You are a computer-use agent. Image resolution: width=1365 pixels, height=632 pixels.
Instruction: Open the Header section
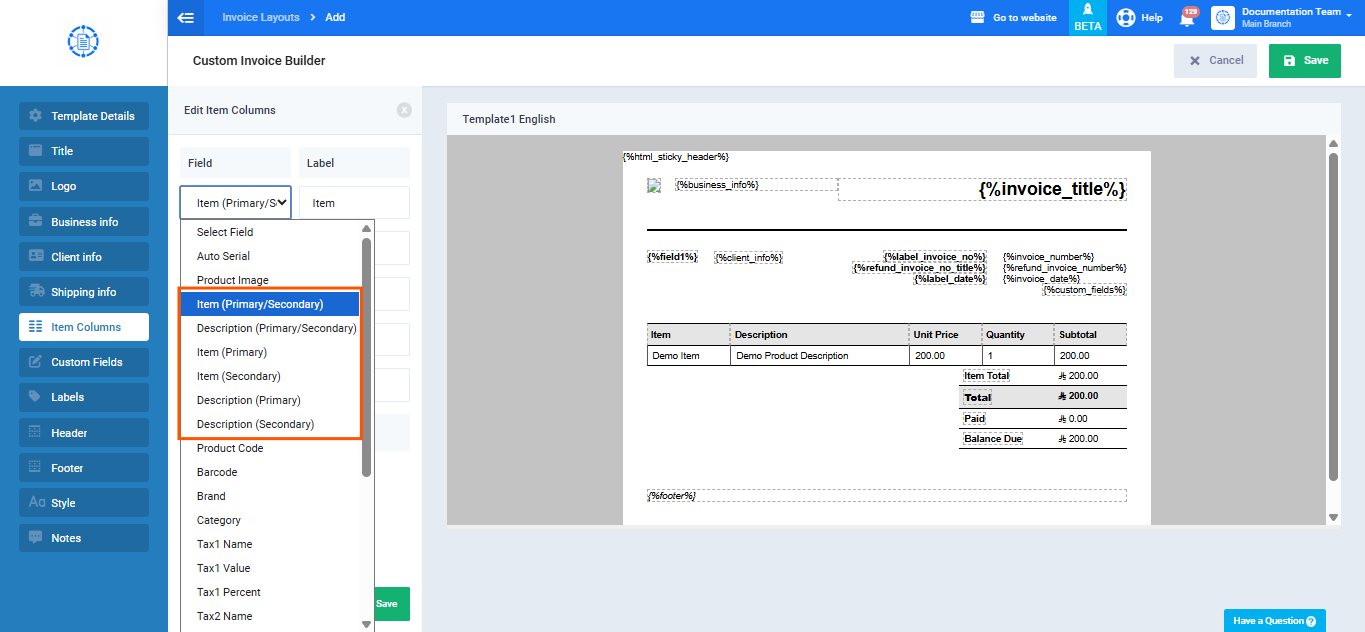84,433
